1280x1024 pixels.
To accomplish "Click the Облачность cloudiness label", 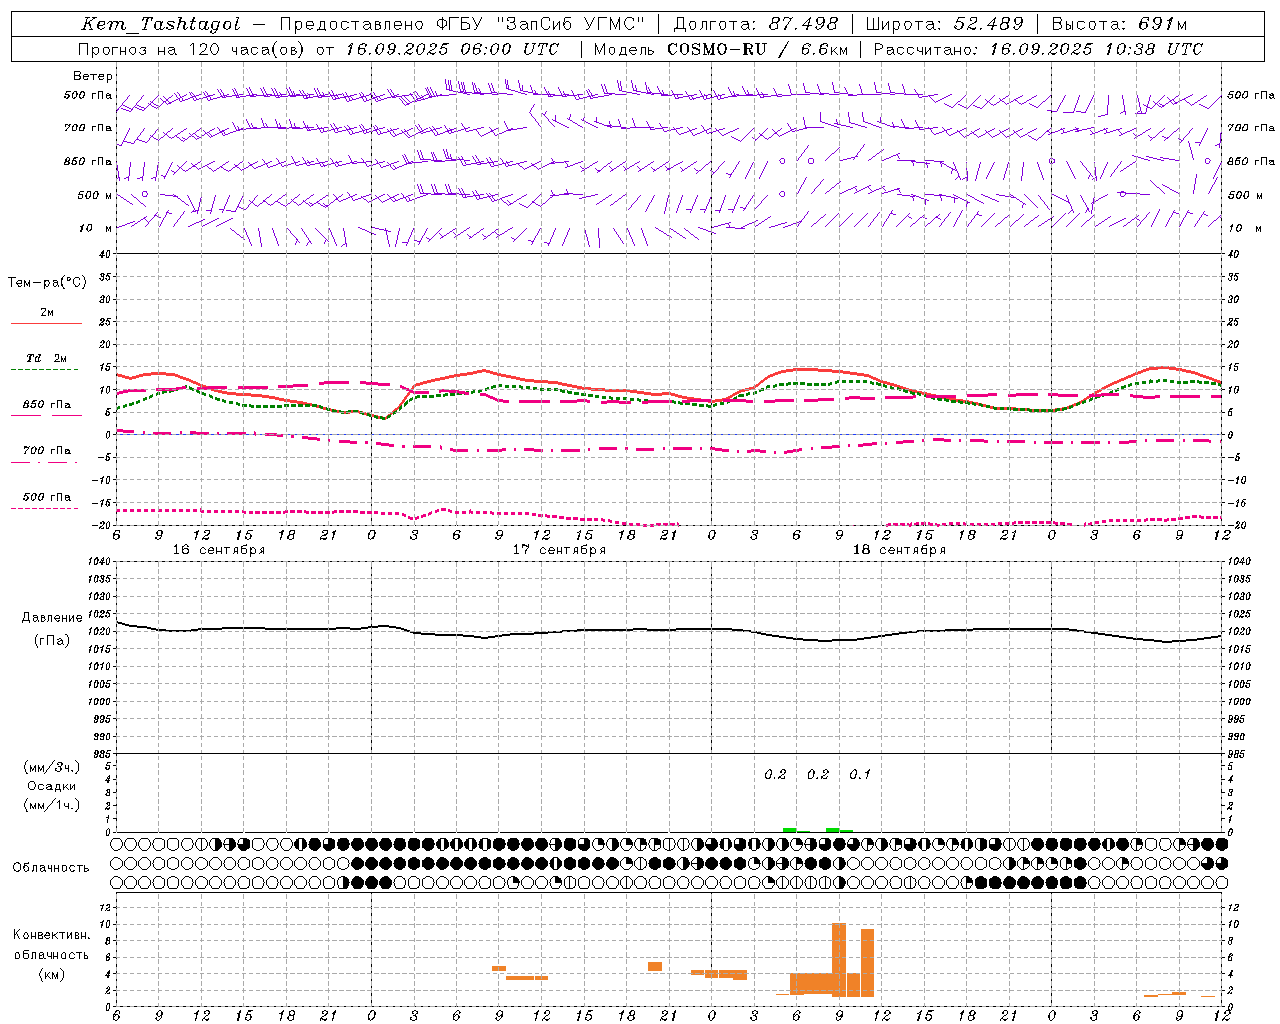I will tap(51, 867).
